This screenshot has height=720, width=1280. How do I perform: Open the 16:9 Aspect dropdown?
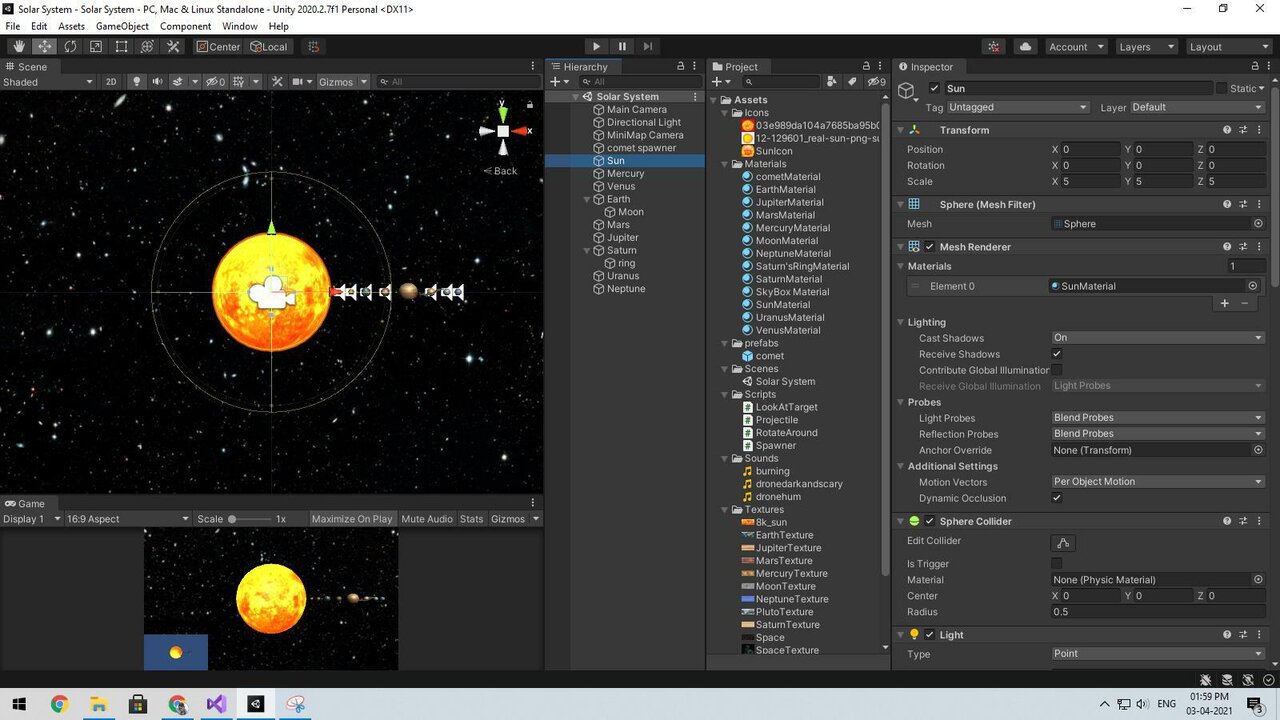pos(127,519)
